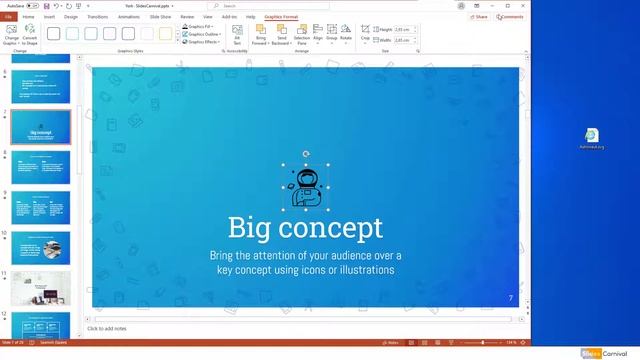
Task: Click the Search box in title bar
Action: click(269, 6)
